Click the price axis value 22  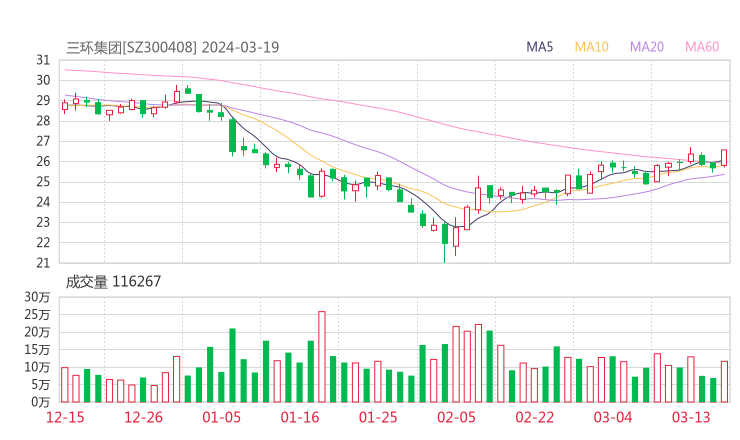(x=43, y=243)
